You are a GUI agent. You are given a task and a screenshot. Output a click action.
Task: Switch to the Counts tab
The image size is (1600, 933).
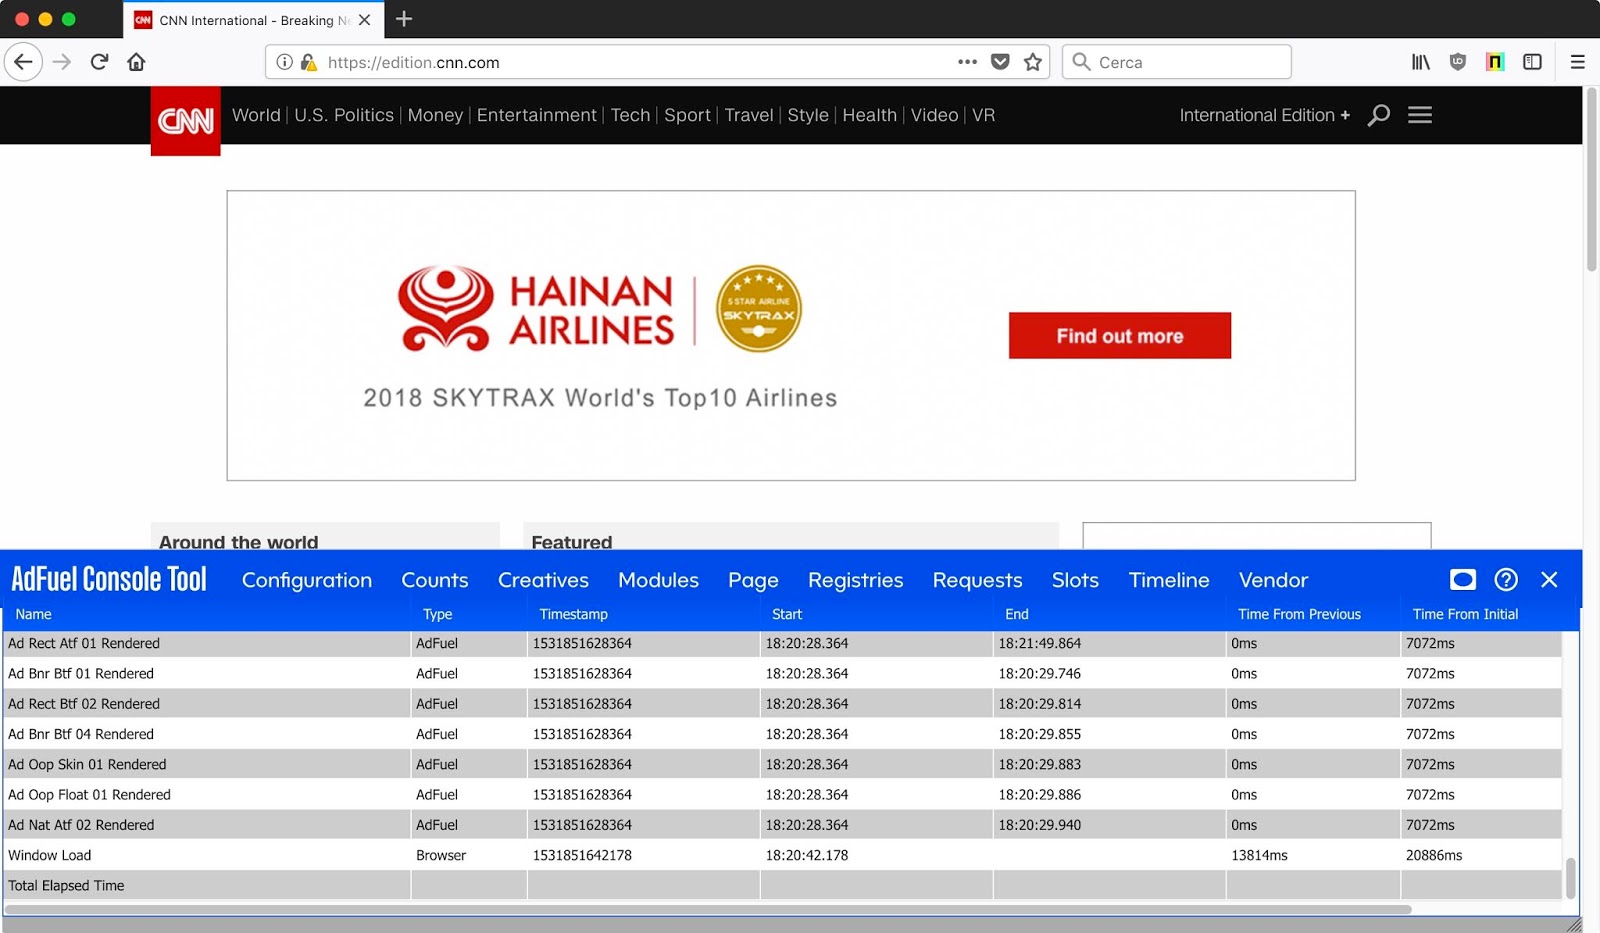tap(435, 580)
